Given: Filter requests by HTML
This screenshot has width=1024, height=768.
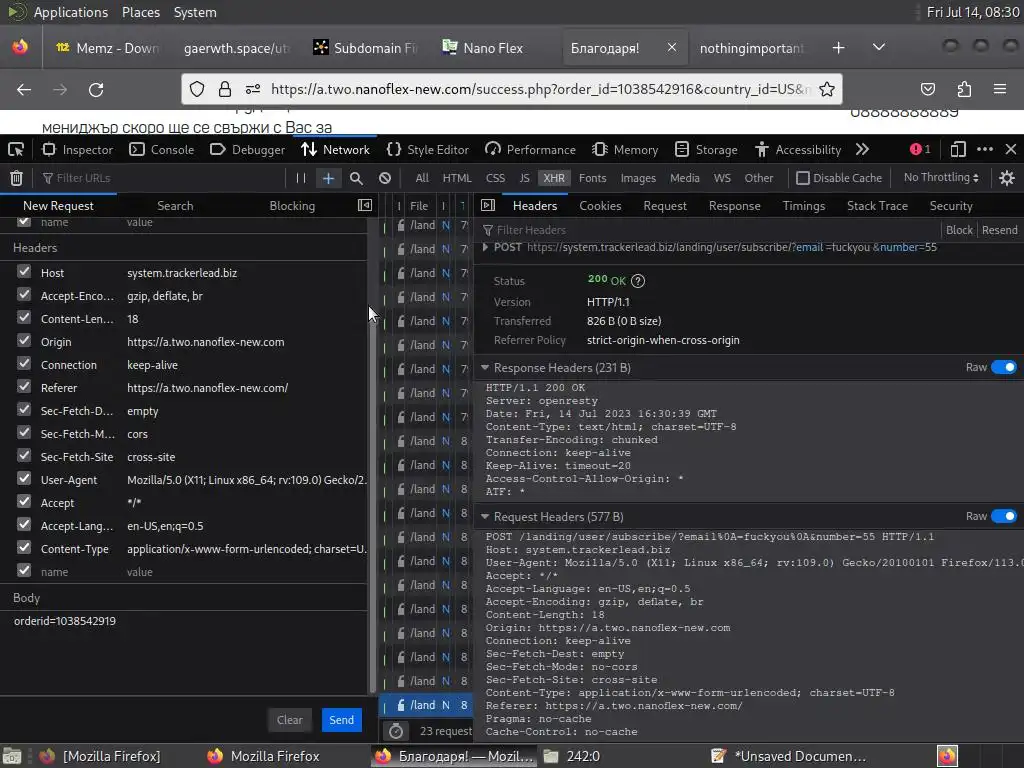Looking at the screenshot, I should [x=456, y=178].
